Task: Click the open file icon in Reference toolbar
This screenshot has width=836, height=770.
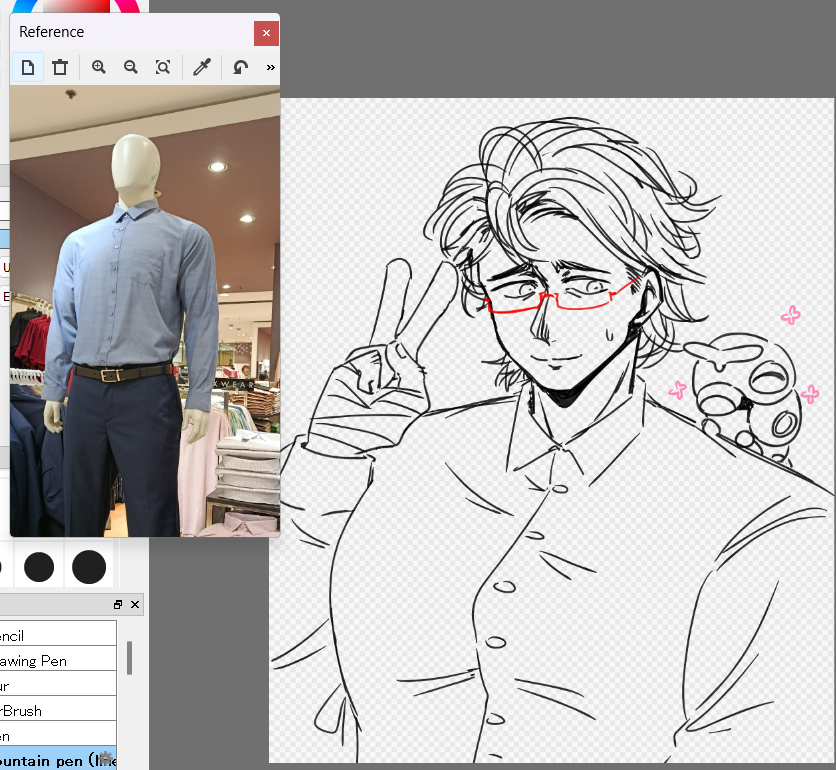Action: pos(28,67)
